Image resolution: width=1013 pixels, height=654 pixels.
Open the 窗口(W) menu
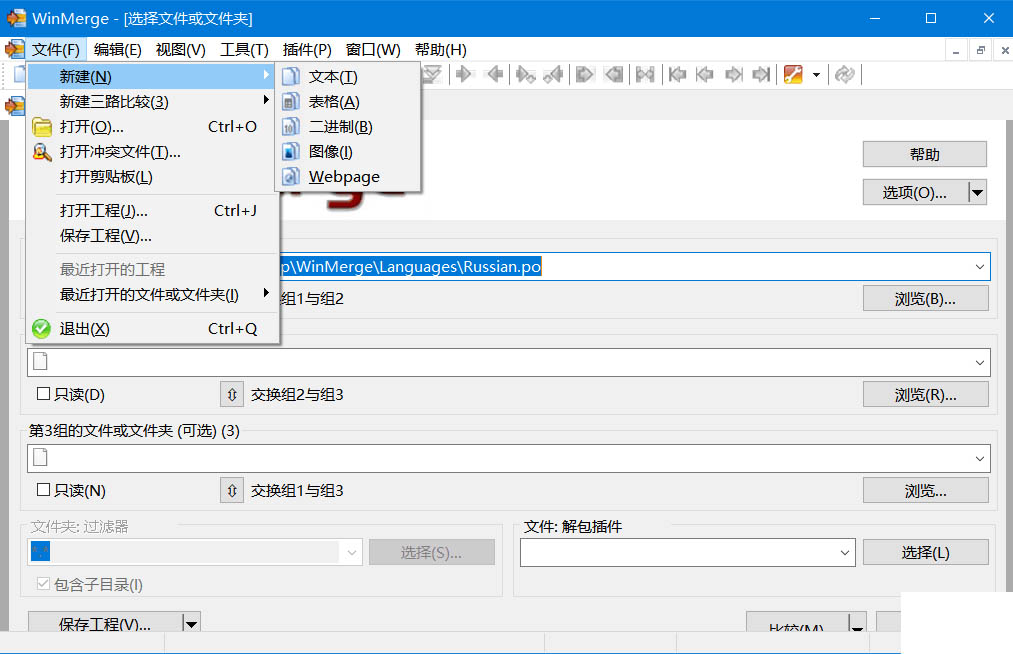(x=373, y=50)
